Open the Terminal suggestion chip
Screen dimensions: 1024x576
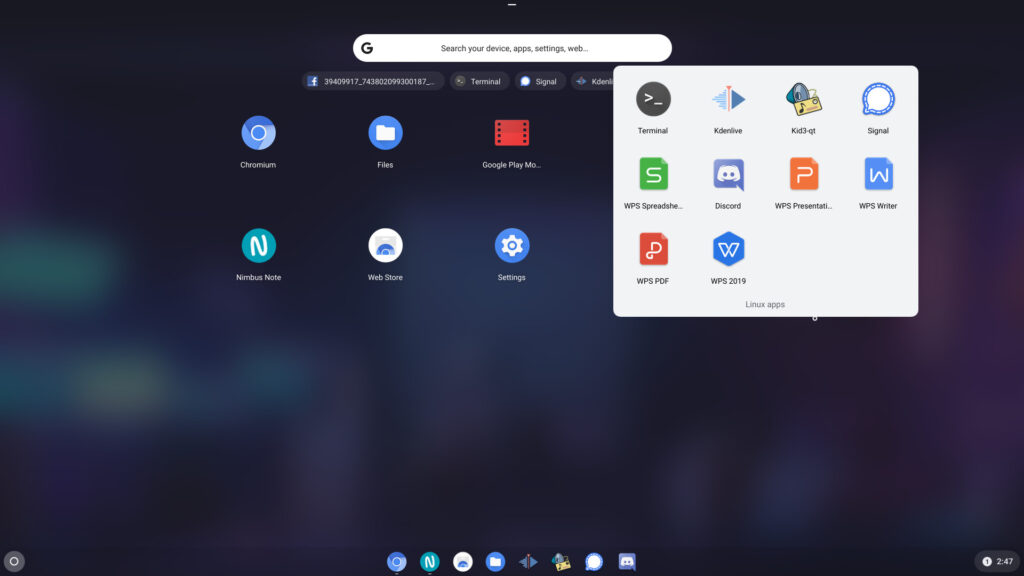point(479,82)
